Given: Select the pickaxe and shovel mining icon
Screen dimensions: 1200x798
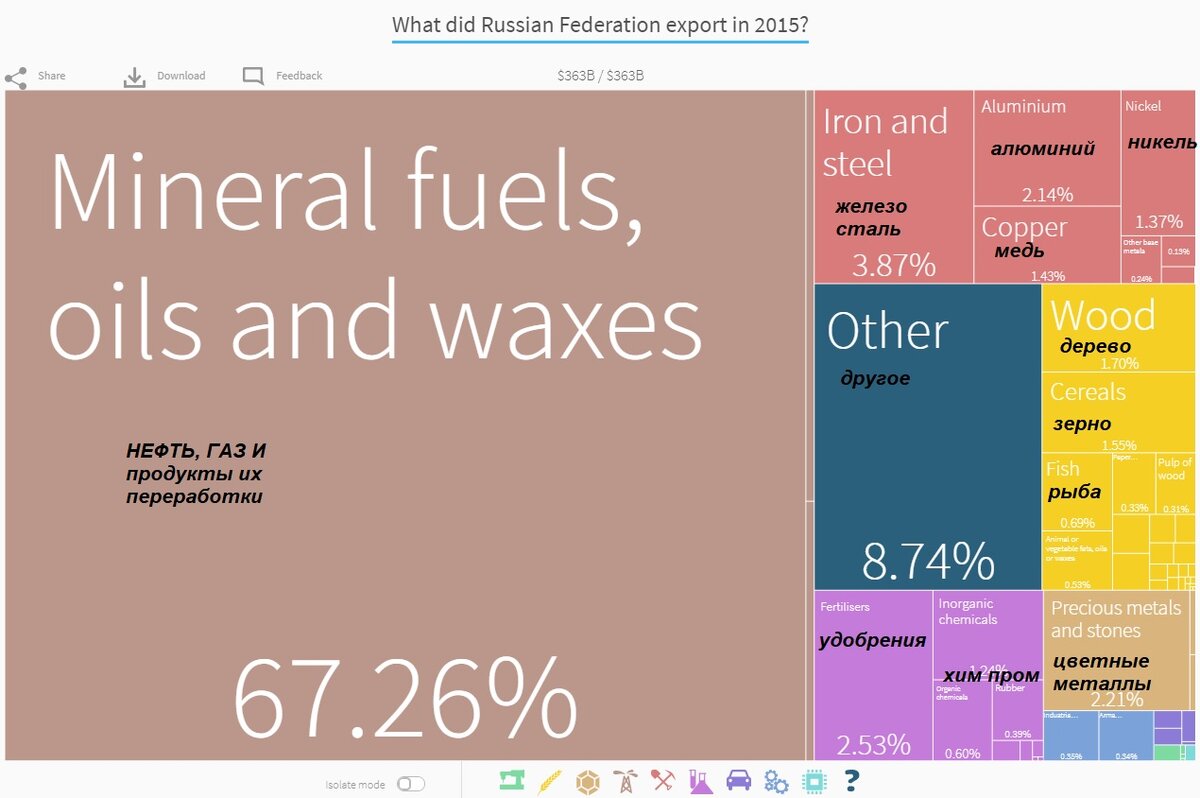Looking at the screenshot, I should click(x=661, y=782).
